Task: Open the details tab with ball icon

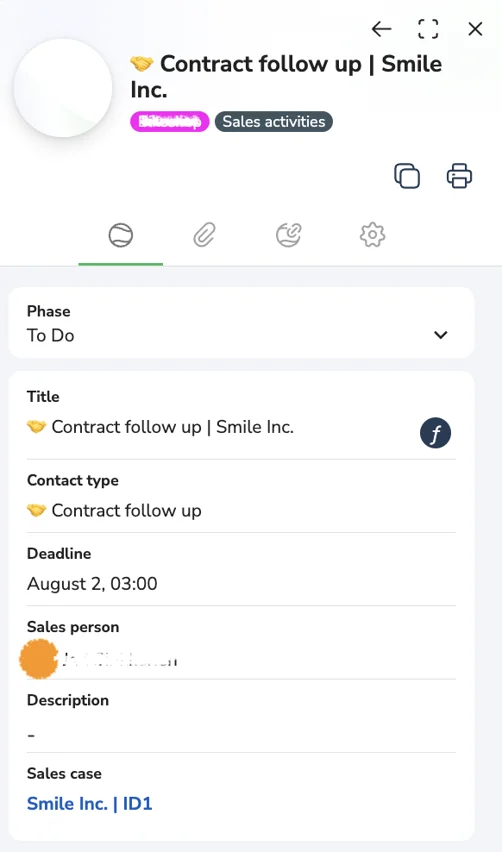Action: pos(121,236)
